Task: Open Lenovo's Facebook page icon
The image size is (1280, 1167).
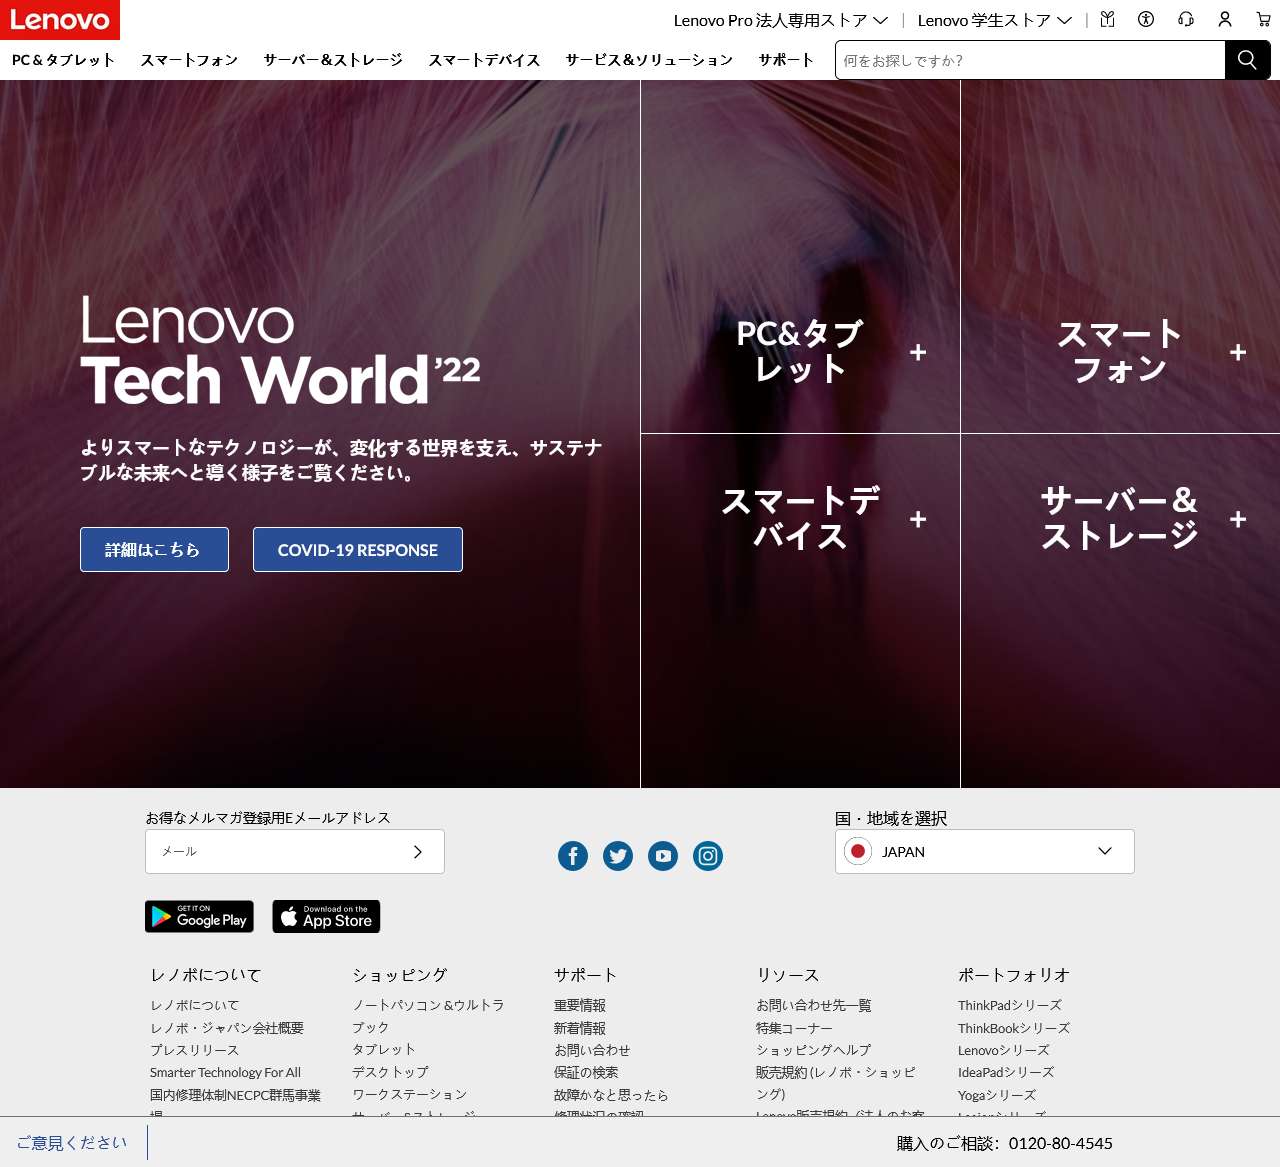Action: (573, 856)
